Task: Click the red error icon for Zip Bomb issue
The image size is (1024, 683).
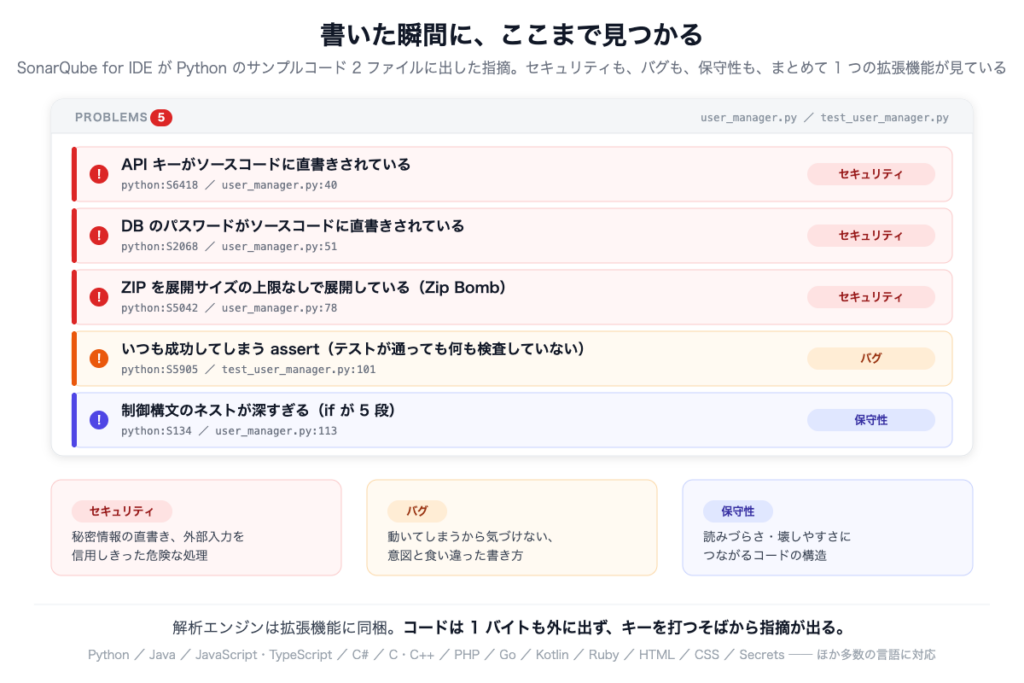Action: click(x=99, y=296)
